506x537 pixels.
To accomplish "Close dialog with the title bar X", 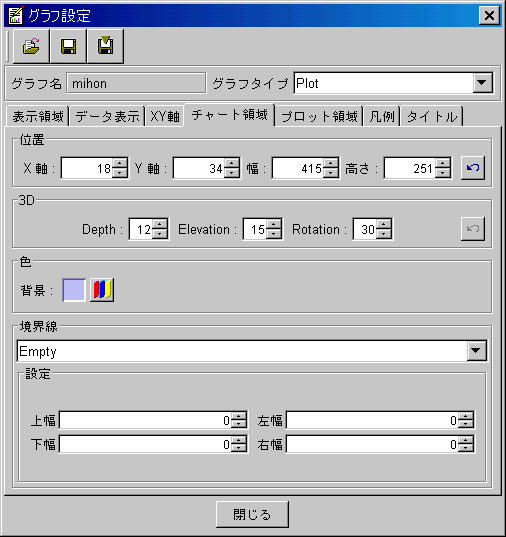I will [x=489, y=15].
